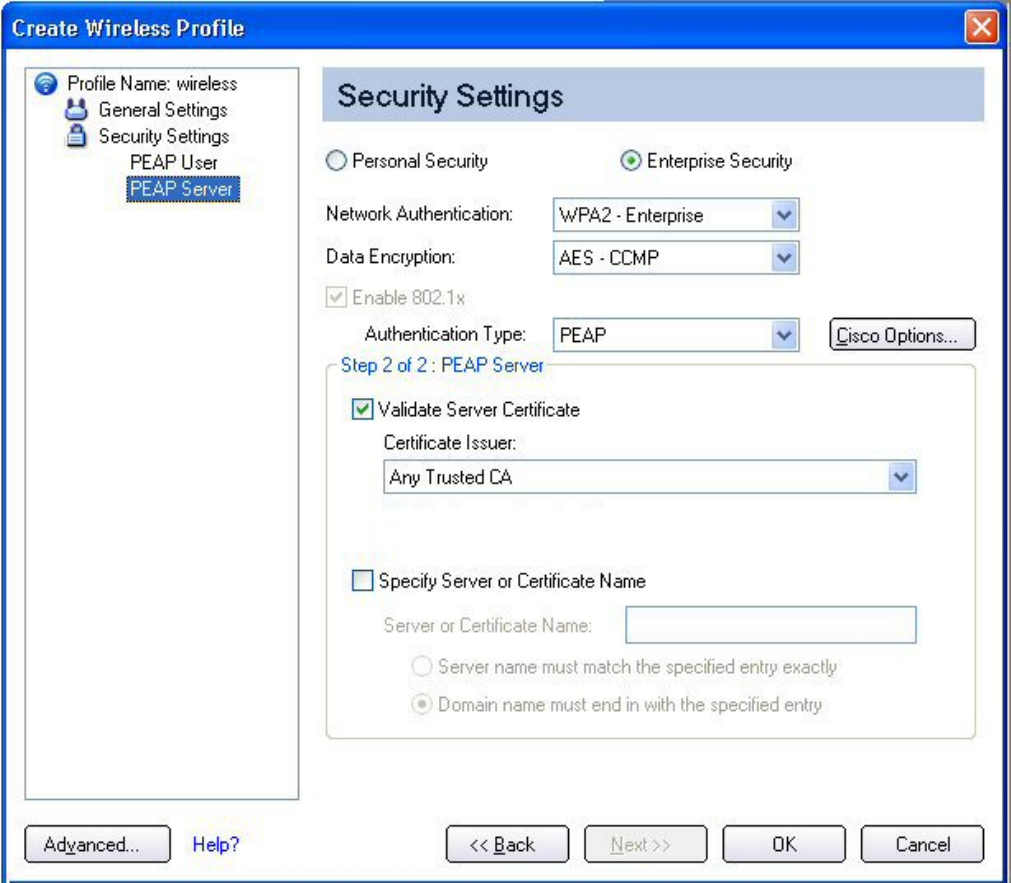Image resolution: width=1011 pixels, height=883 pixels.
Task: Enable Specify Server or Certificate Name
Action: tap(362, 580)
